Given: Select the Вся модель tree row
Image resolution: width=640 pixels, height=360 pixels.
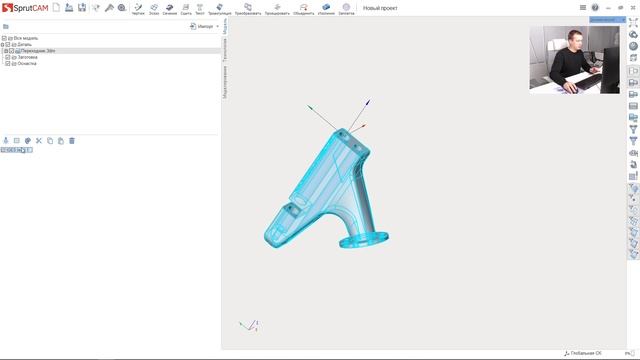Looking at the screenshot, I should tap(110, 38).
